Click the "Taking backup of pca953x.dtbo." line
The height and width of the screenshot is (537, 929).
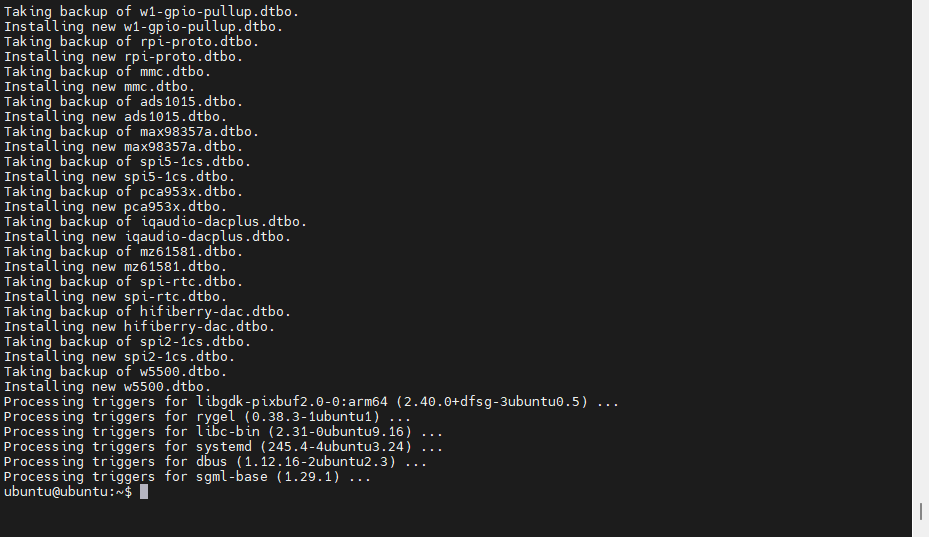tap(123, 192)
